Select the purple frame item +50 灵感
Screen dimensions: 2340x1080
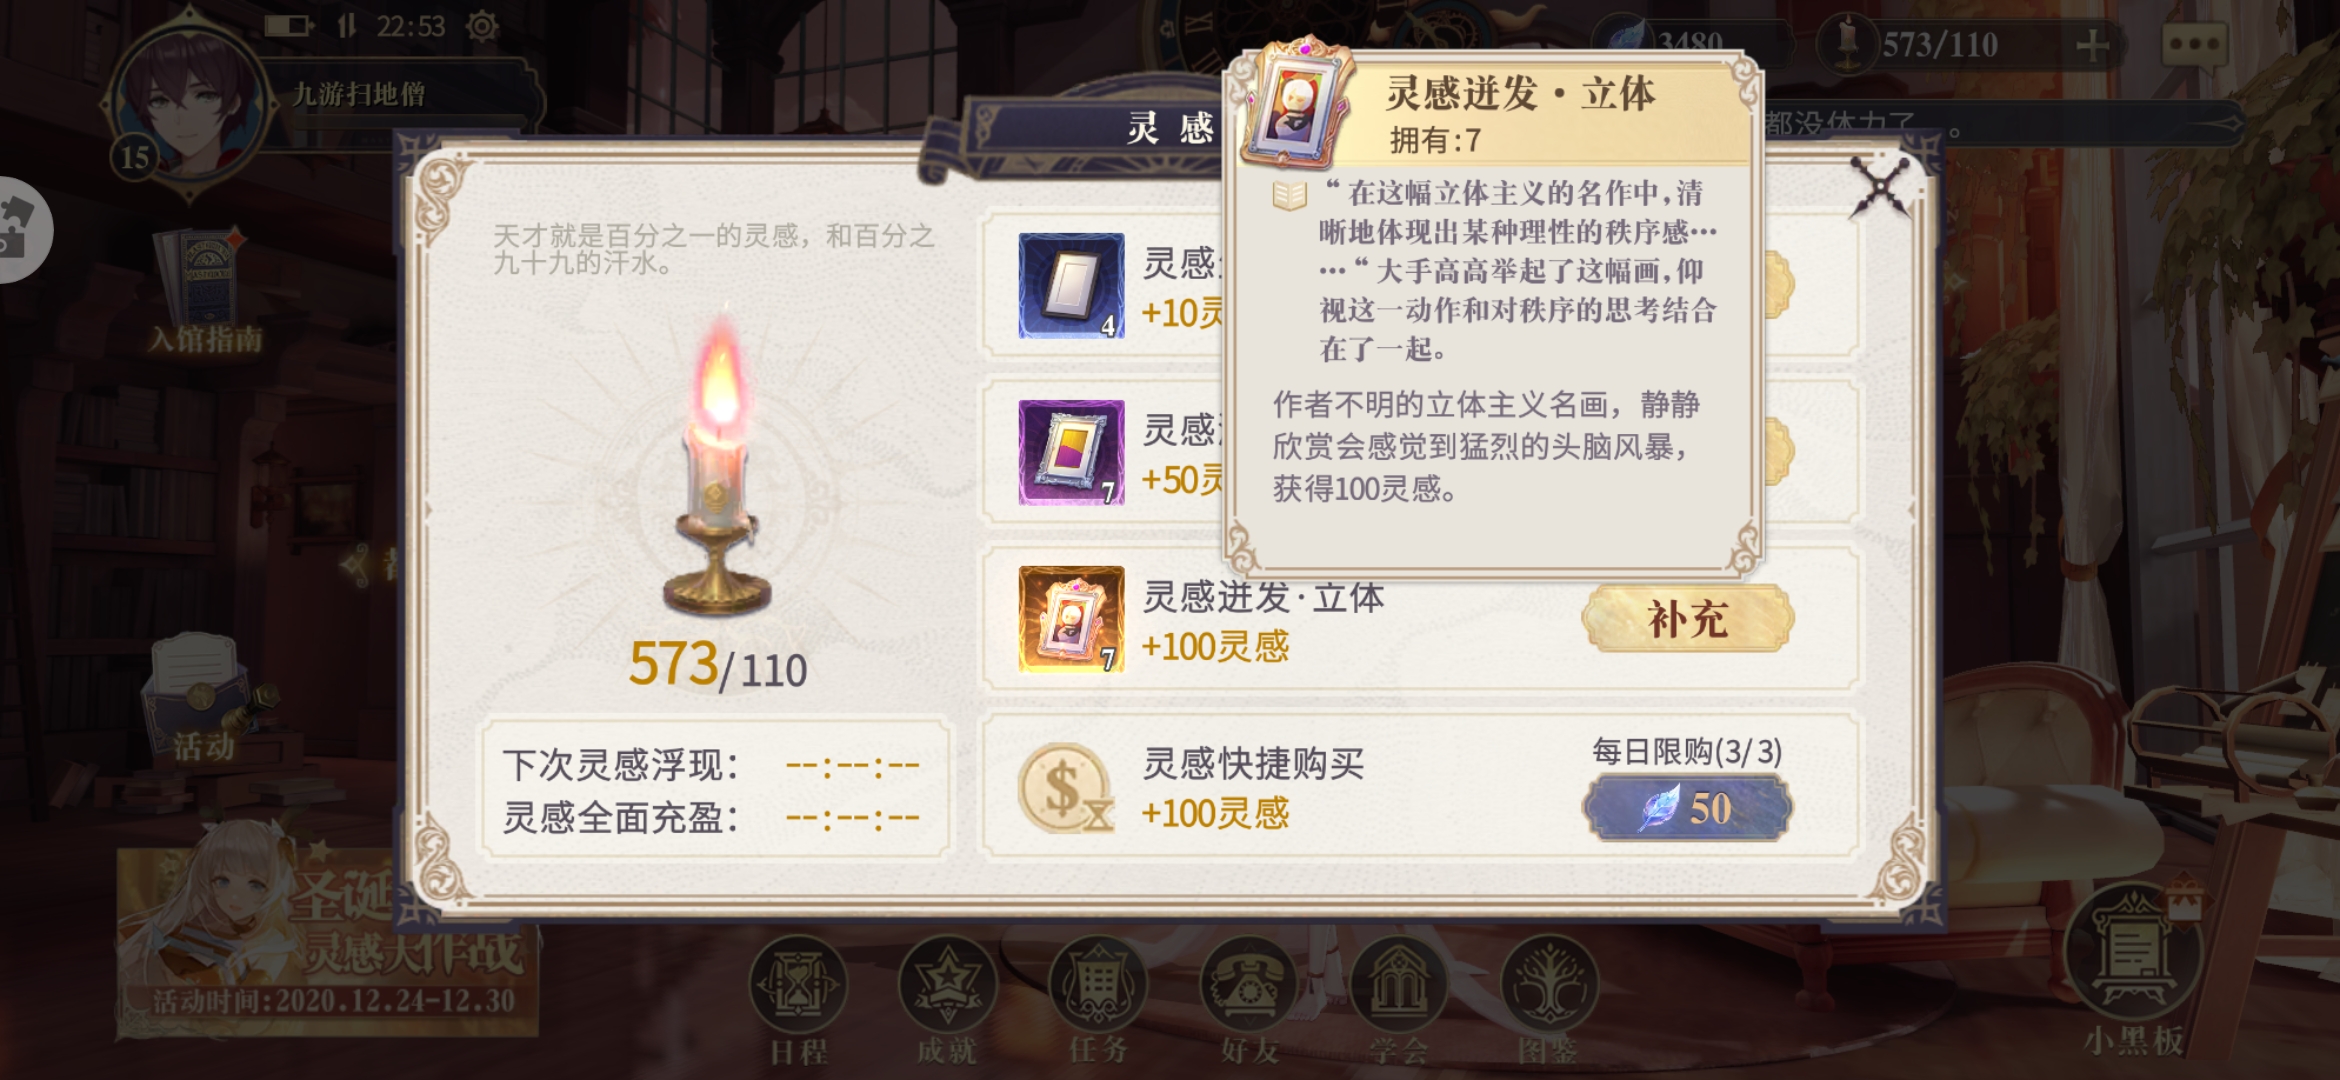click(1071, 453)
